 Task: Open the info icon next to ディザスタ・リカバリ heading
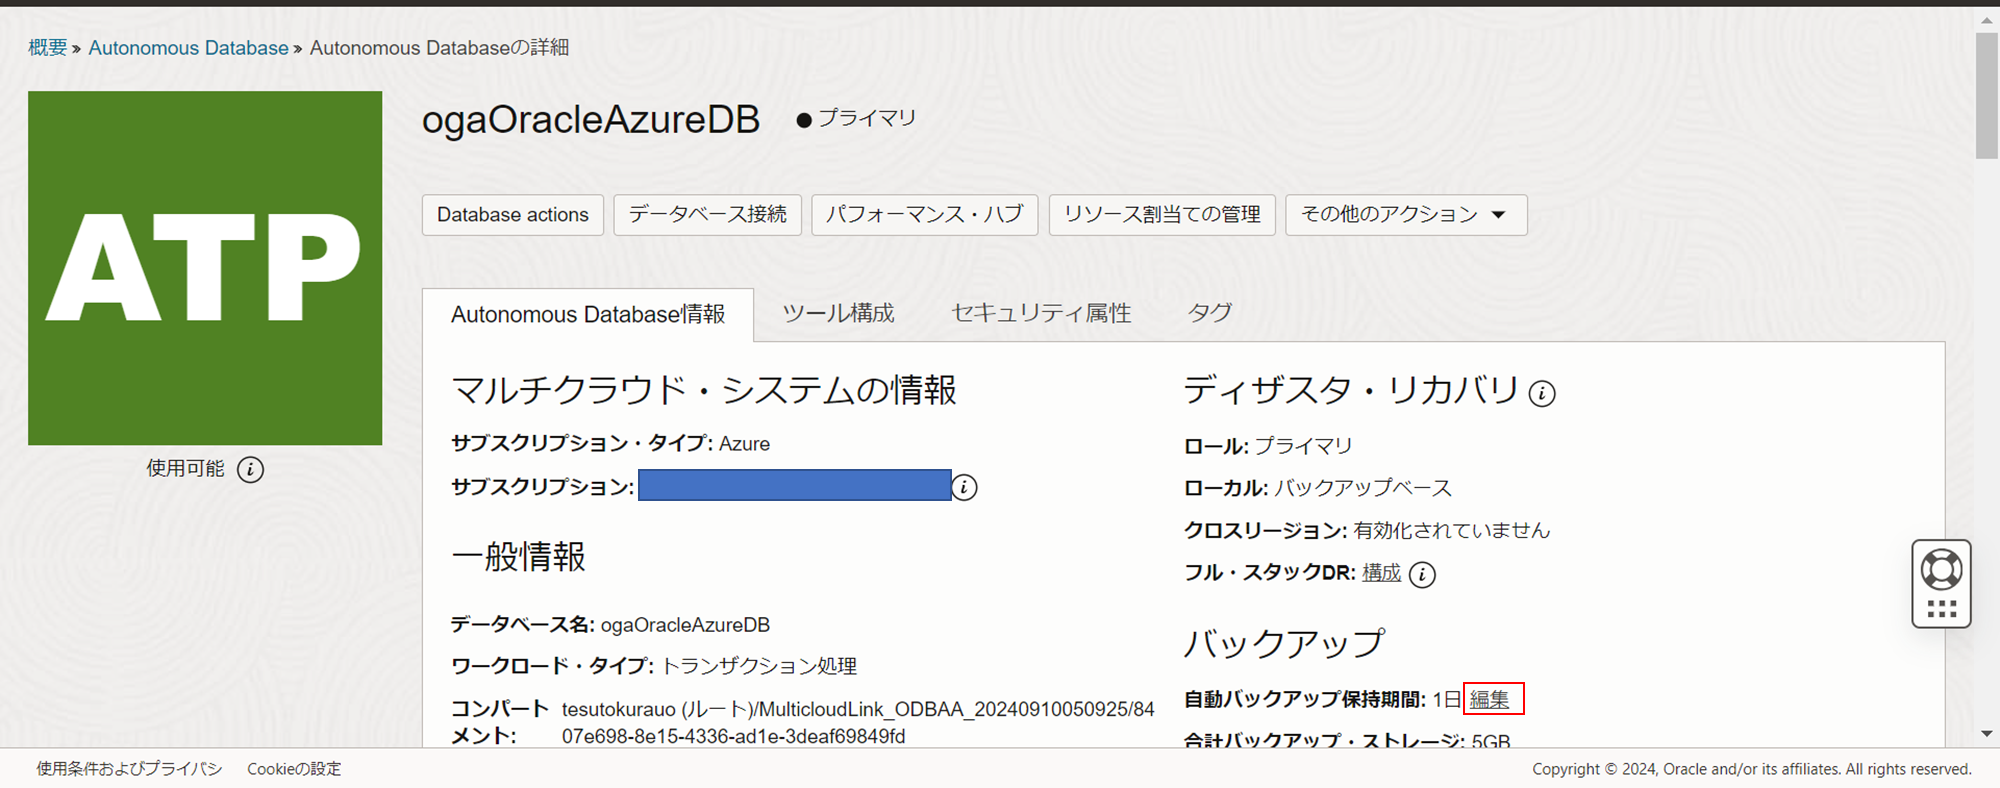(x=1542, y=393)
